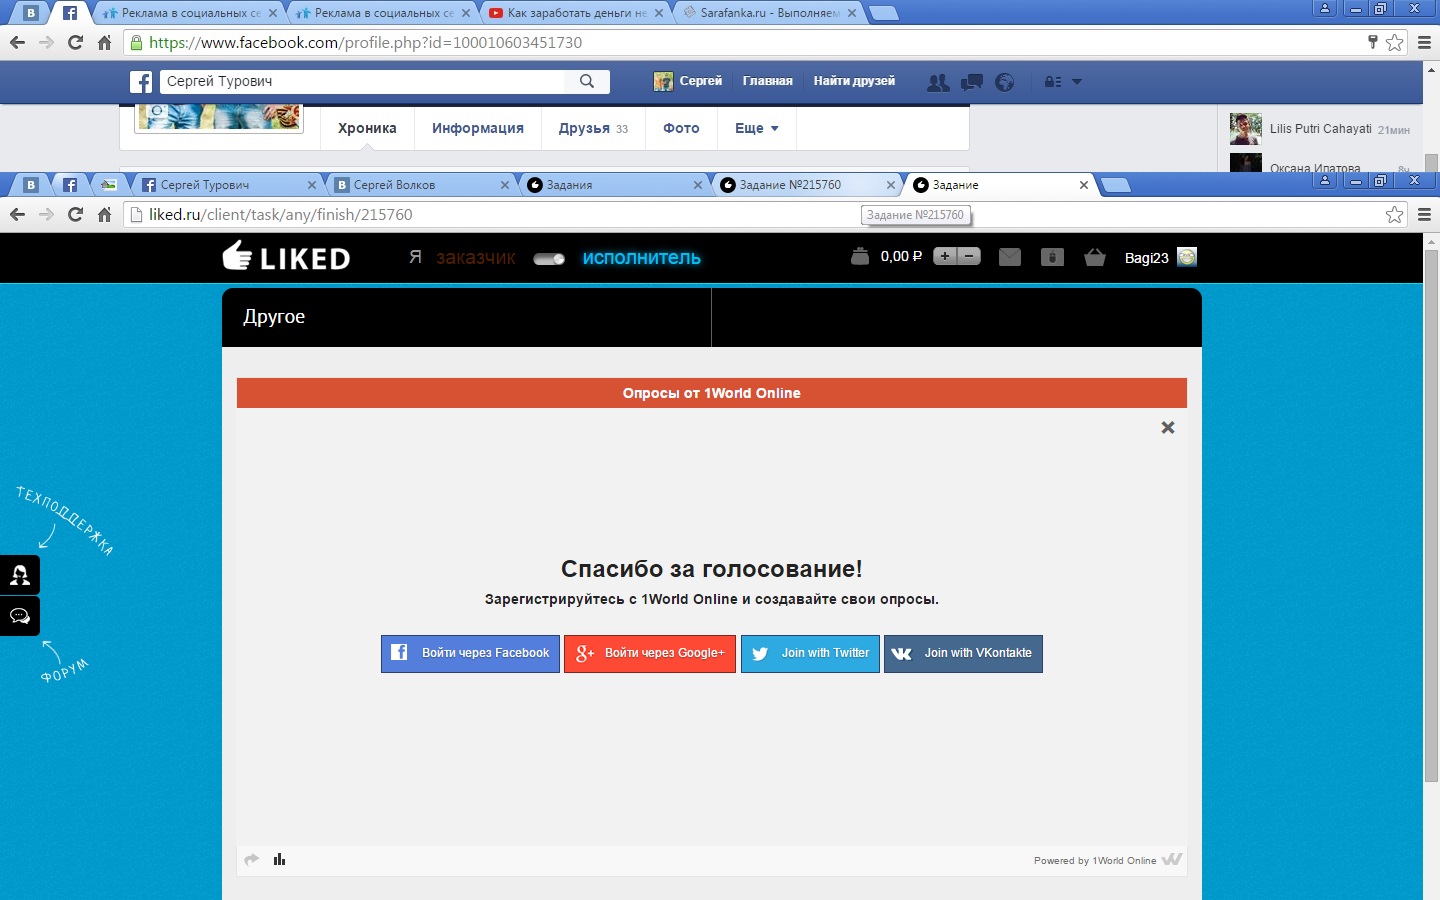Switch to the Сергей Волков tab
The image size is (1440, 900).
tap(421, 185)
